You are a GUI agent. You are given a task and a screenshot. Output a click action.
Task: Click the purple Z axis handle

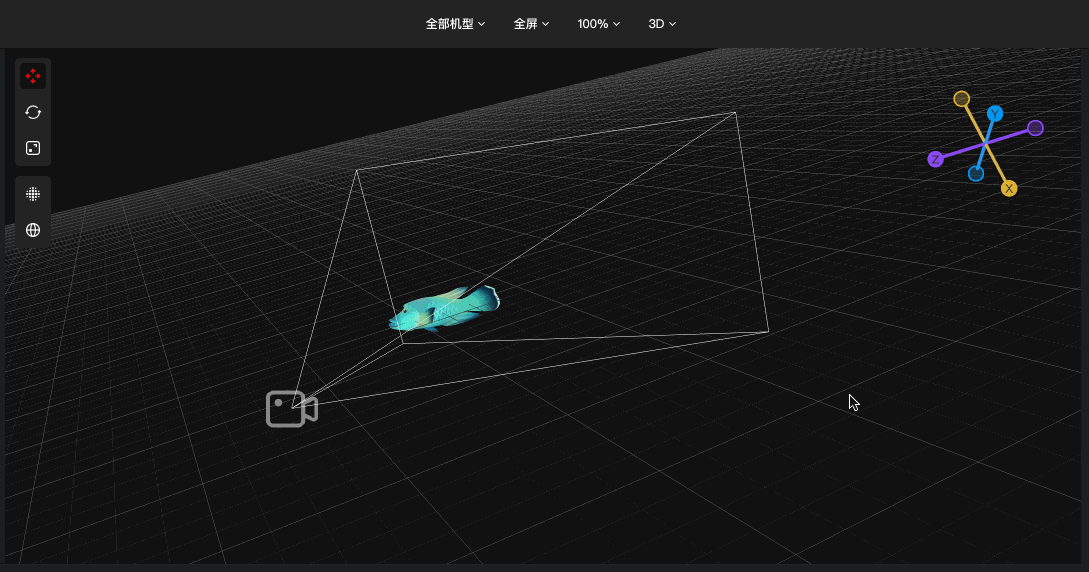936,159
